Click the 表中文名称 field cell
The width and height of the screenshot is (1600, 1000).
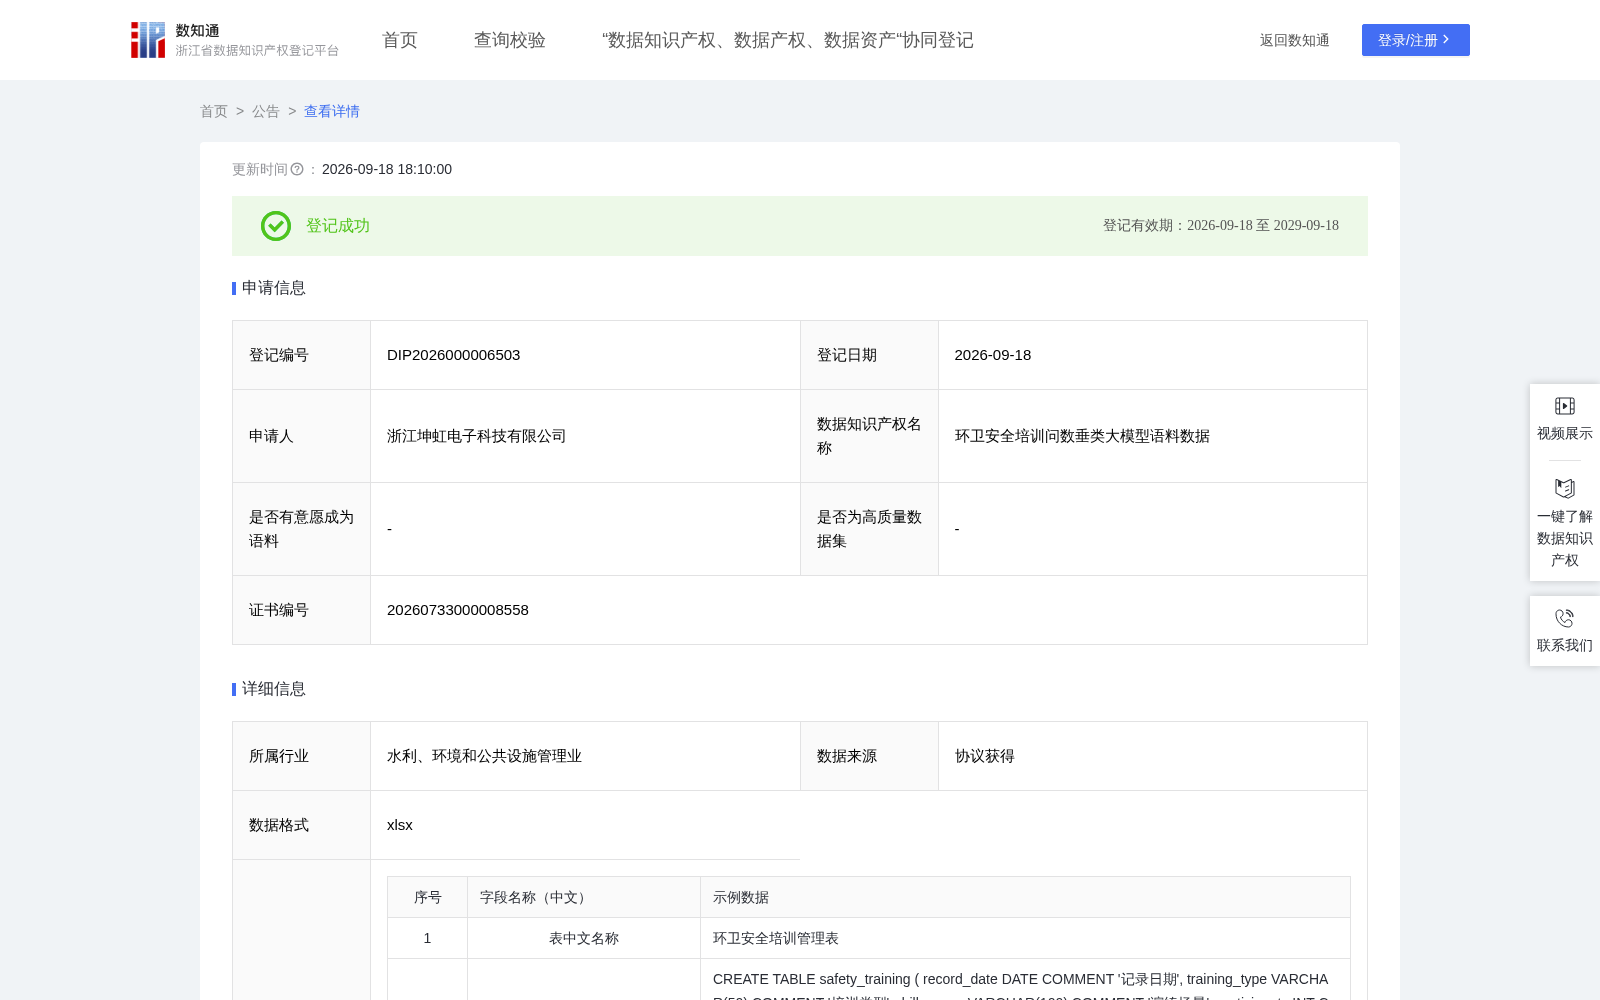point(584,938)
